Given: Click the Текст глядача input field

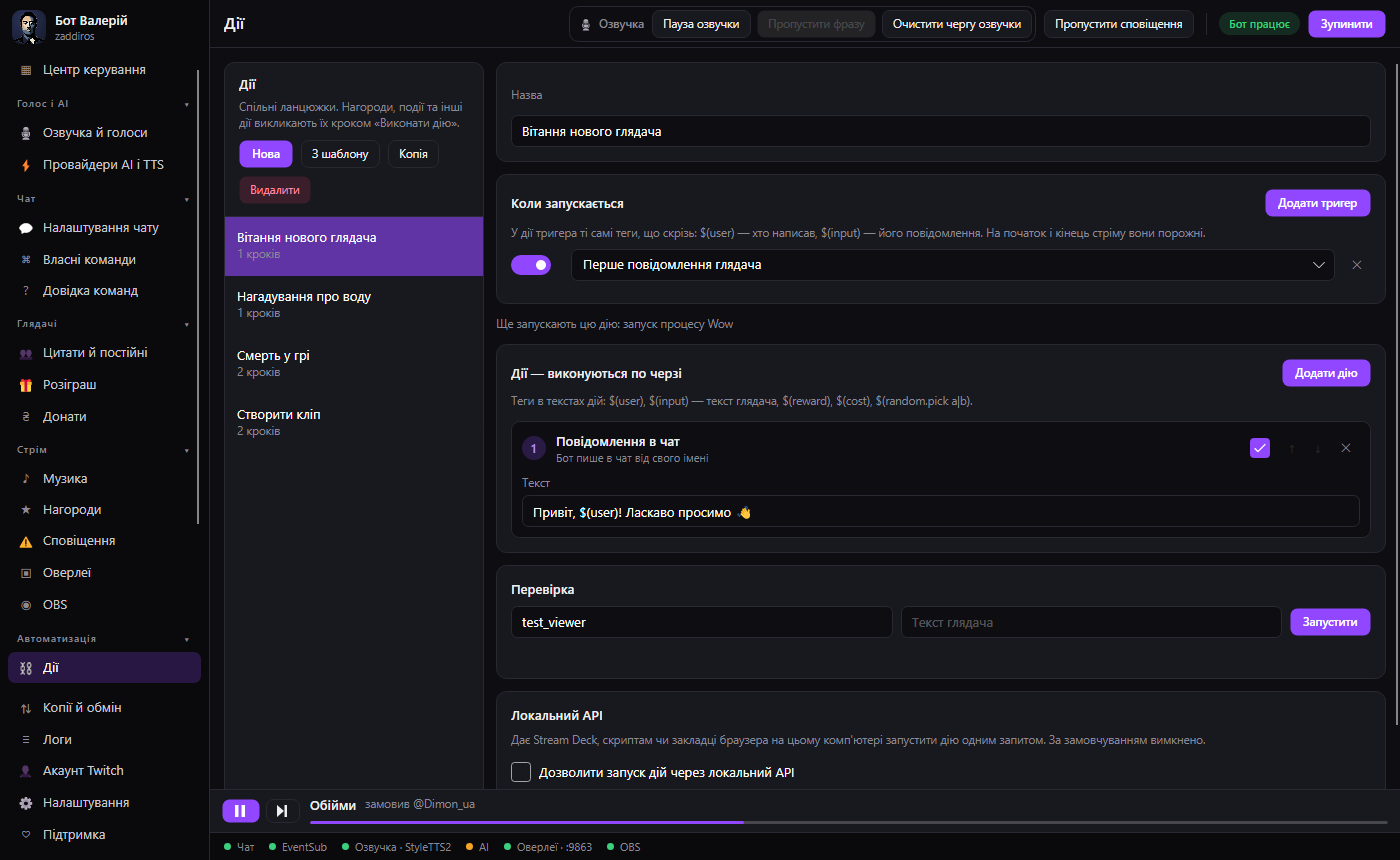Looking at the screenshot, I should [1091, 622].
